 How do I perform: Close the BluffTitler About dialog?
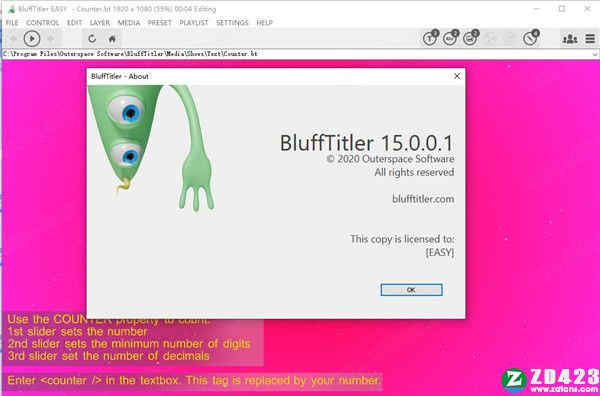[457, 76]
